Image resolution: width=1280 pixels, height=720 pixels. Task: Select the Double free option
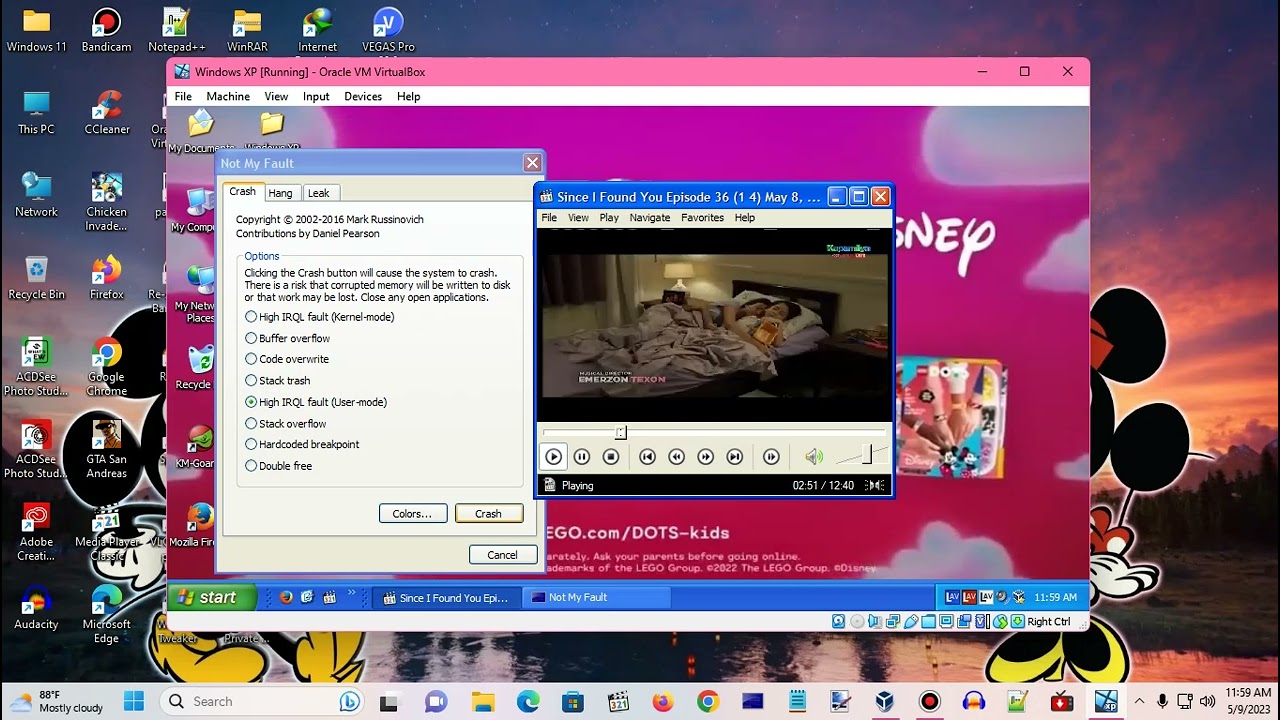pos(279,466)
